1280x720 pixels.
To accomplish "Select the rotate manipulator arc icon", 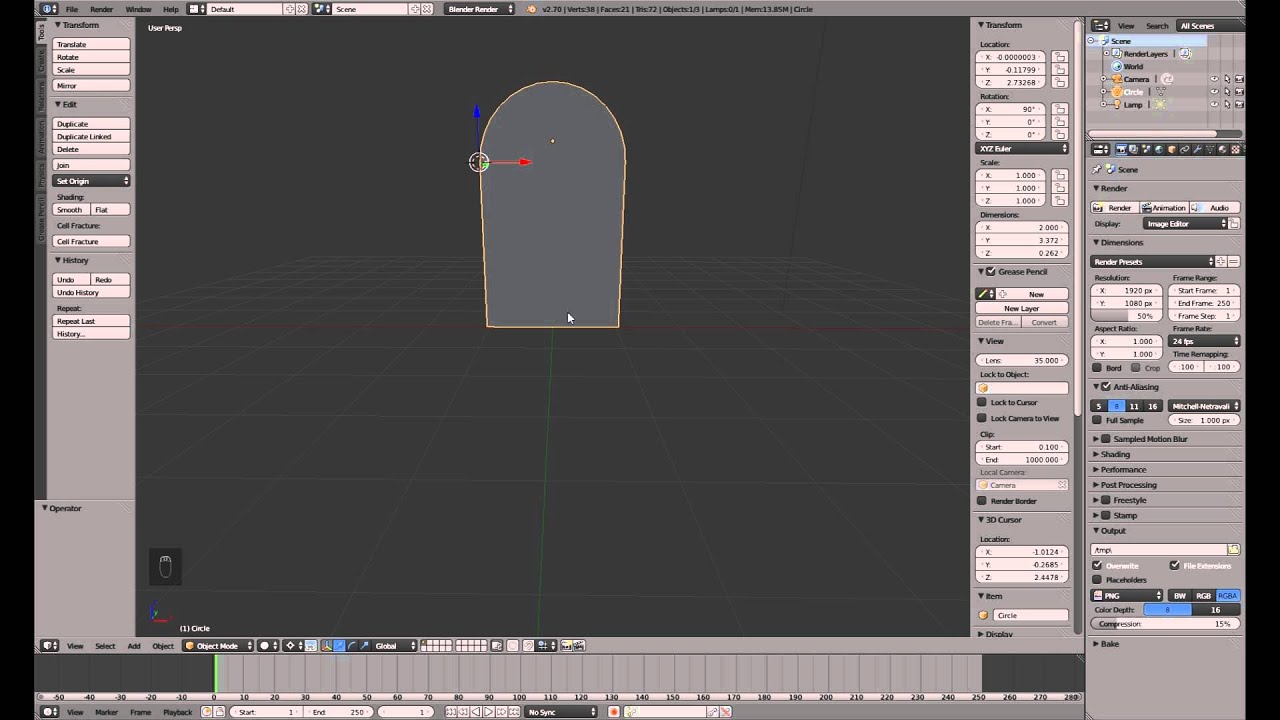I will (352, 646).
